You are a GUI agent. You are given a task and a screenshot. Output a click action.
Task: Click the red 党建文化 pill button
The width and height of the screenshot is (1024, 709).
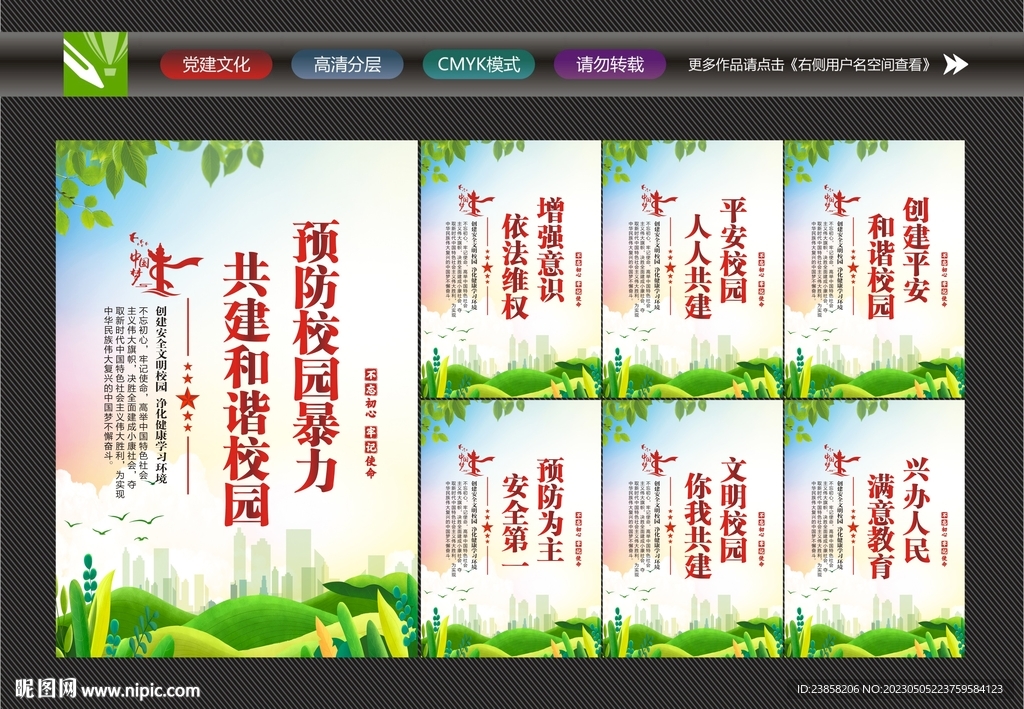coord(216,65)
